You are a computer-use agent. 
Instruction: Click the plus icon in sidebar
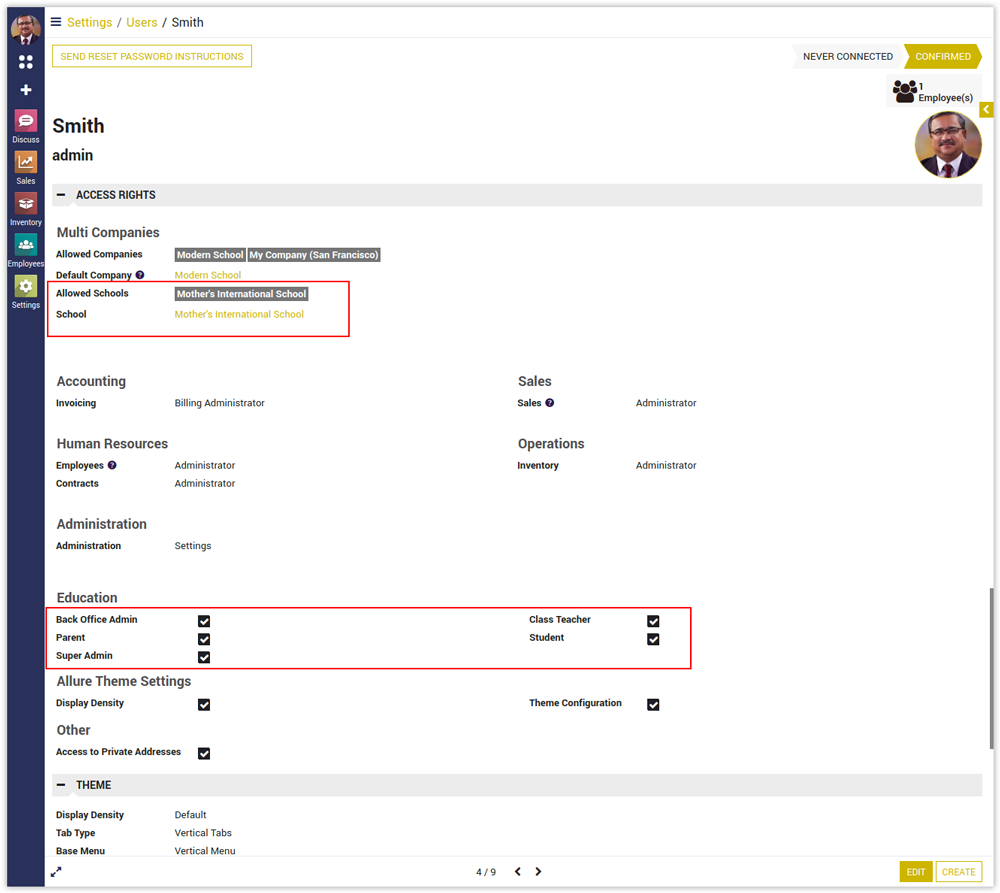[x=26, y=90]
